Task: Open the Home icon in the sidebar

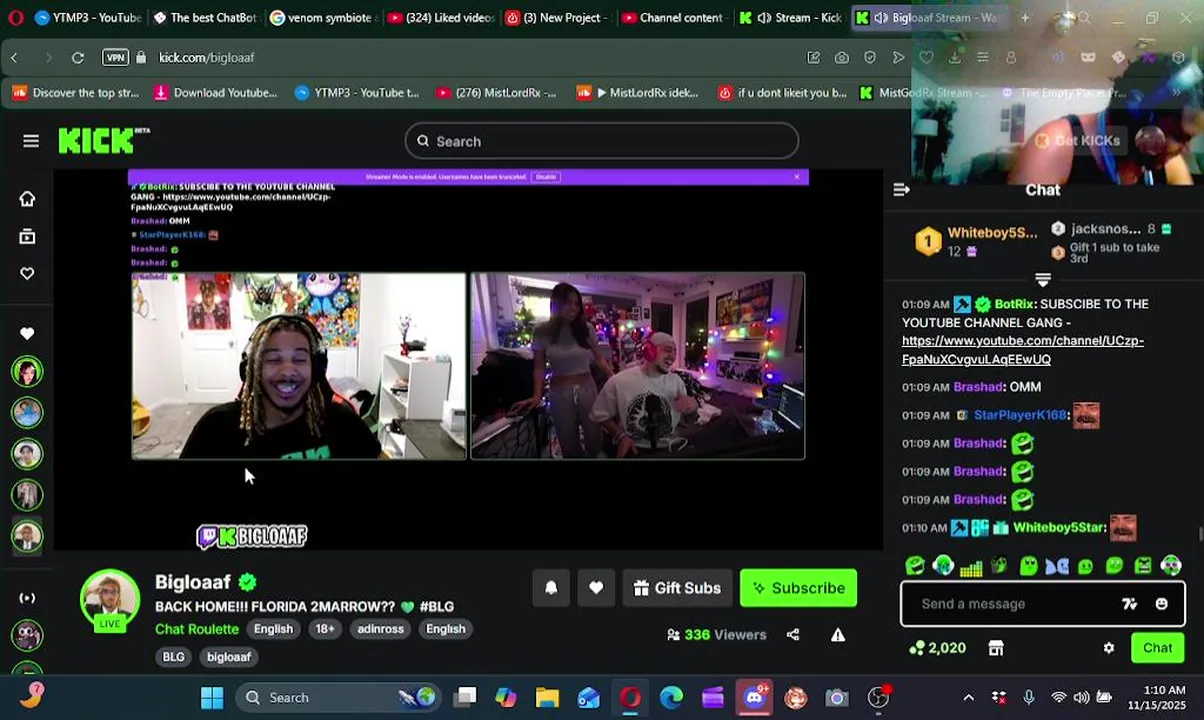Action: (x=27, y=199)
